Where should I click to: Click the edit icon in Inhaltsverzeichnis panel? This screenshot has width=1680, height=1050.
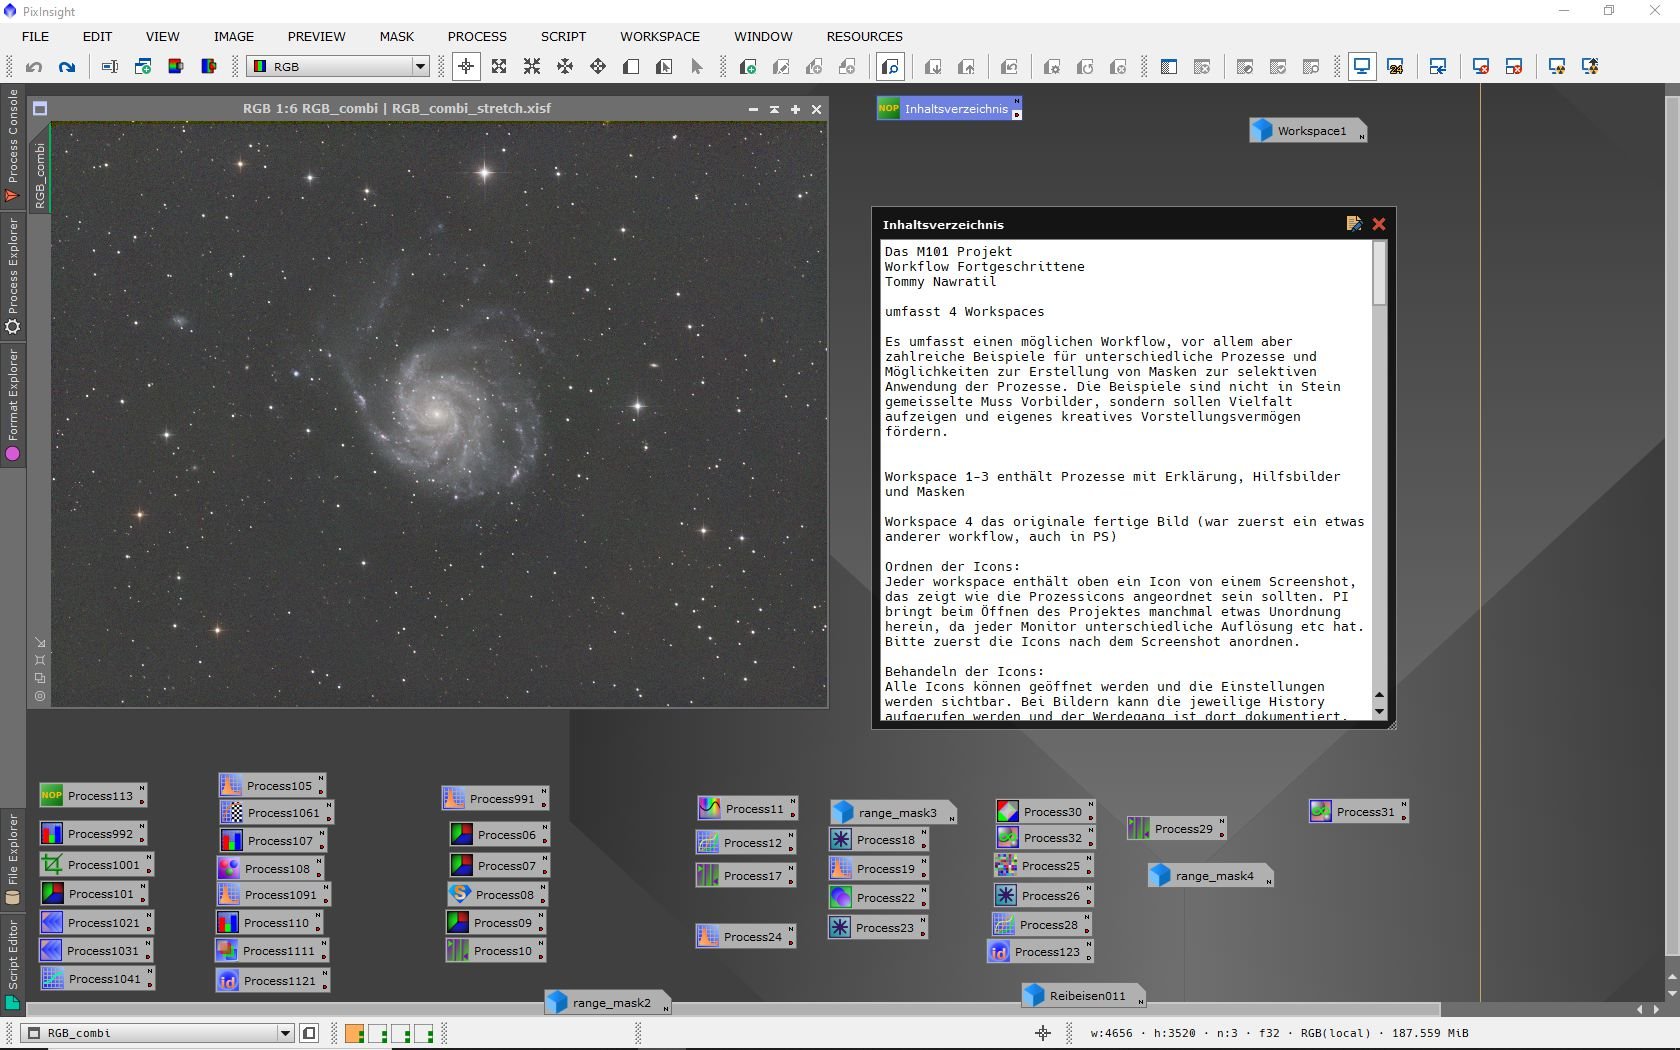[x=1354, y=224]
